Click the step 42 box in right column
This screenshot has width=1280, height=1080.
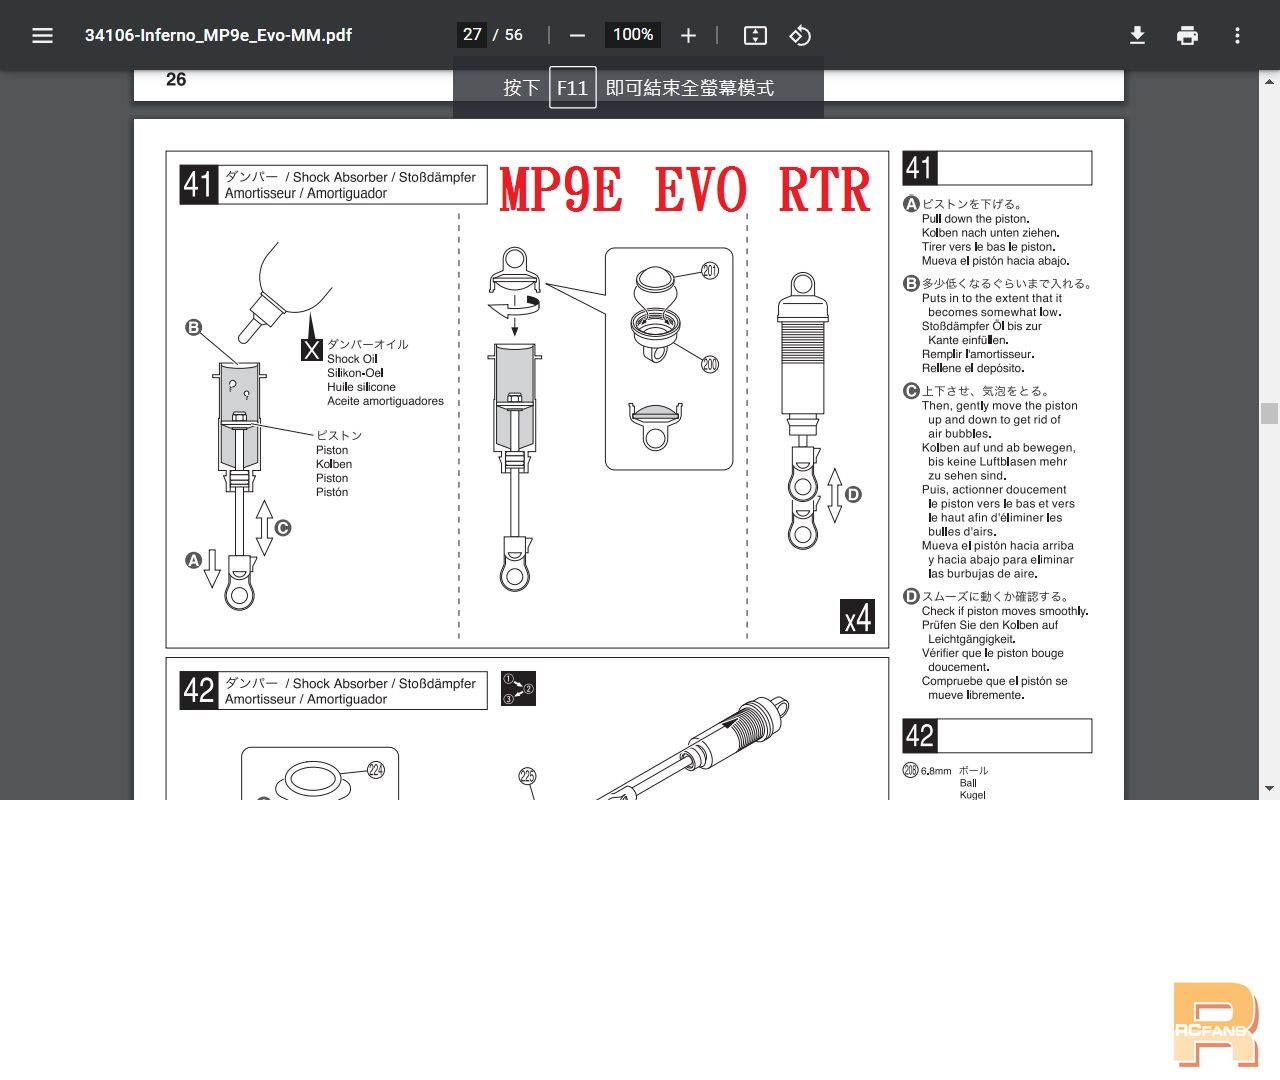pos(997,736)
